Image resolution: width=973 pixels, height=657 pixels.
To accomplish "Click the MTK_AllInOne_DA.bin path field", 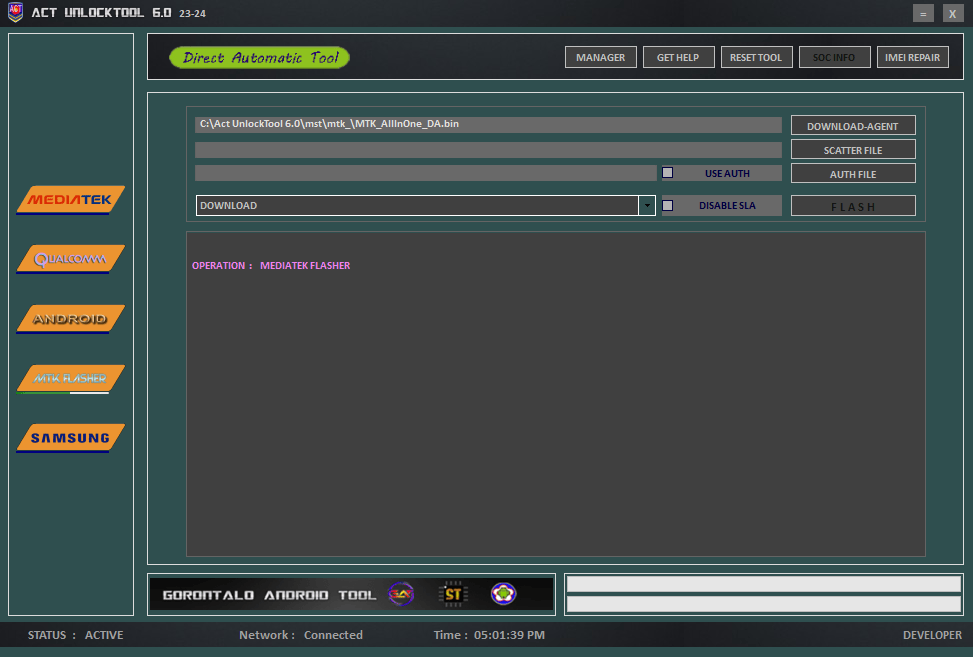I will [488, 124].
